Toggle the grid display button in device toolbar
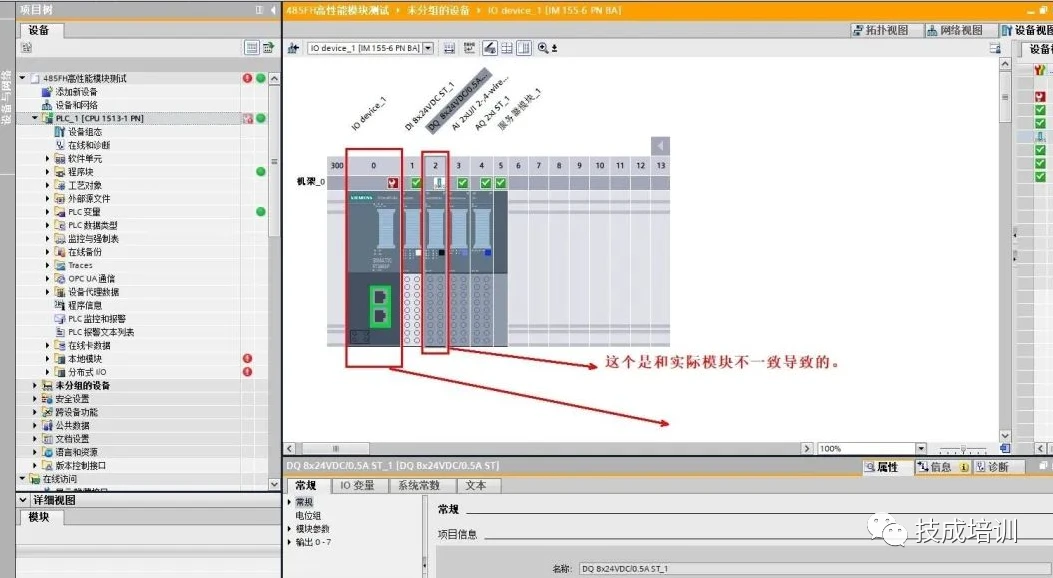The height and width of the screenshot is (578, 1053). tap(507, 48)
